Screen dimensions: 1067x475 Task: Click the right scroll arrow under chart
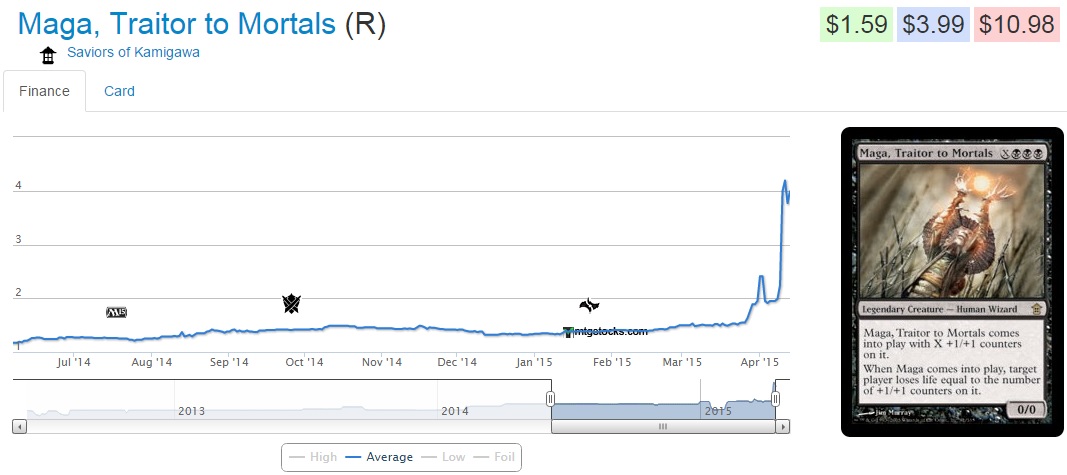click(x=783, y=426)
